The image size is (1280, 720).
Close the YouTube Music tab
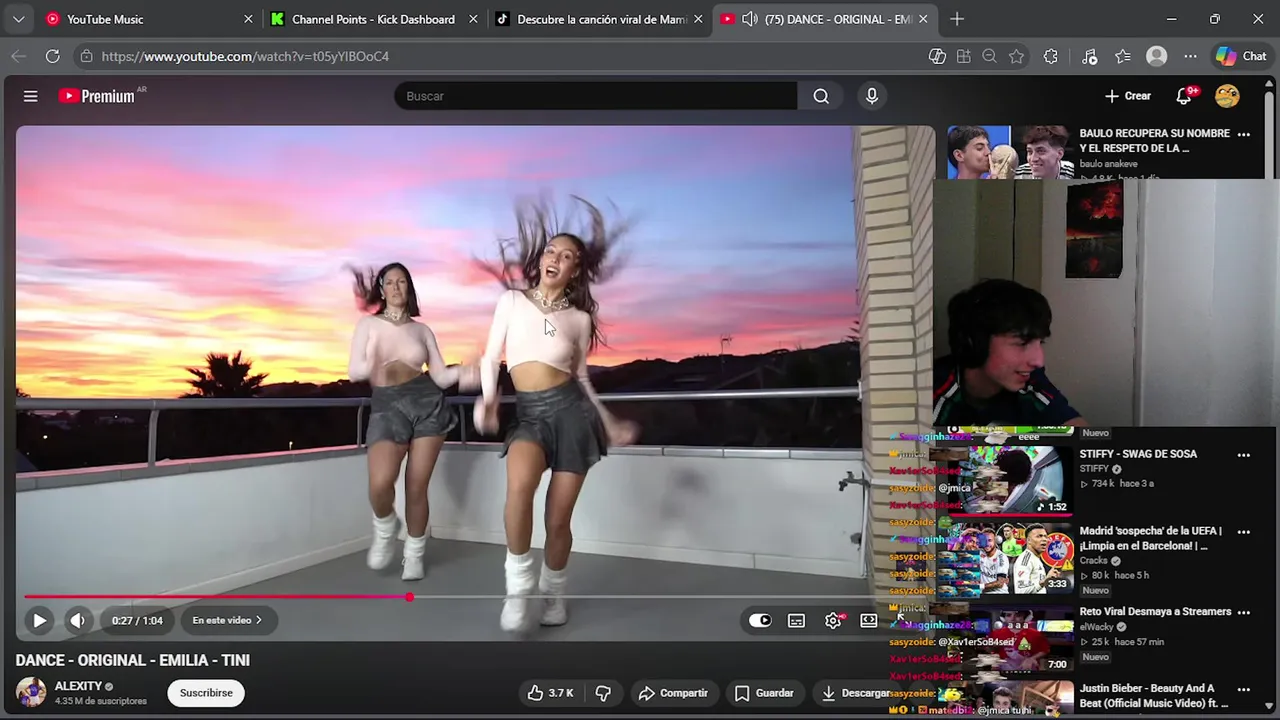pos(248,19)
